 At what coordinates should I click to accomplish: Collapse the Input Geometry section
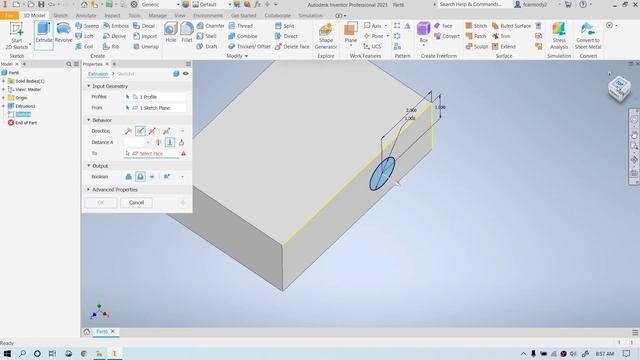point(89,86)
